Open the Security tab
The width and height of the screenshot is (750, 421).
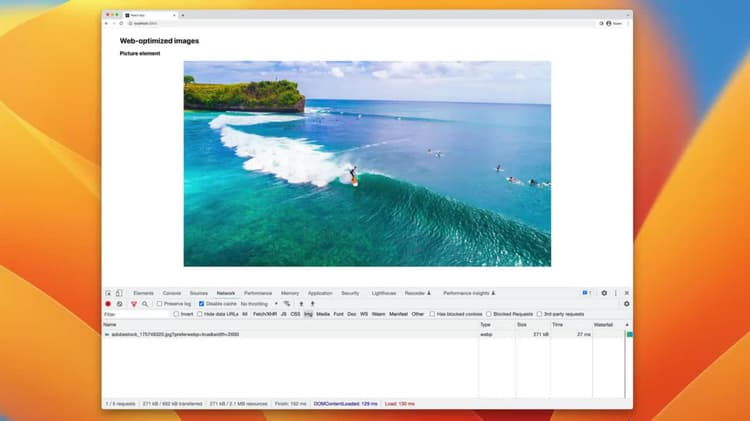tap(350, 293)
